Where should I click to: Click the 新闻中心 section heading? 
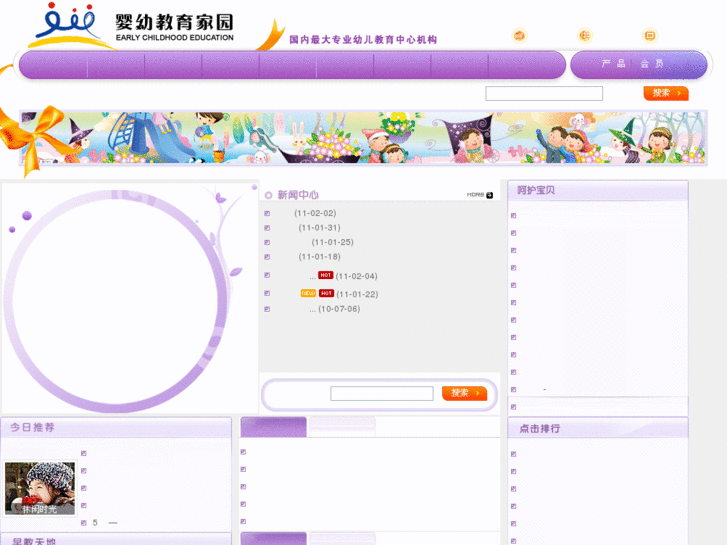coord(298,195)
